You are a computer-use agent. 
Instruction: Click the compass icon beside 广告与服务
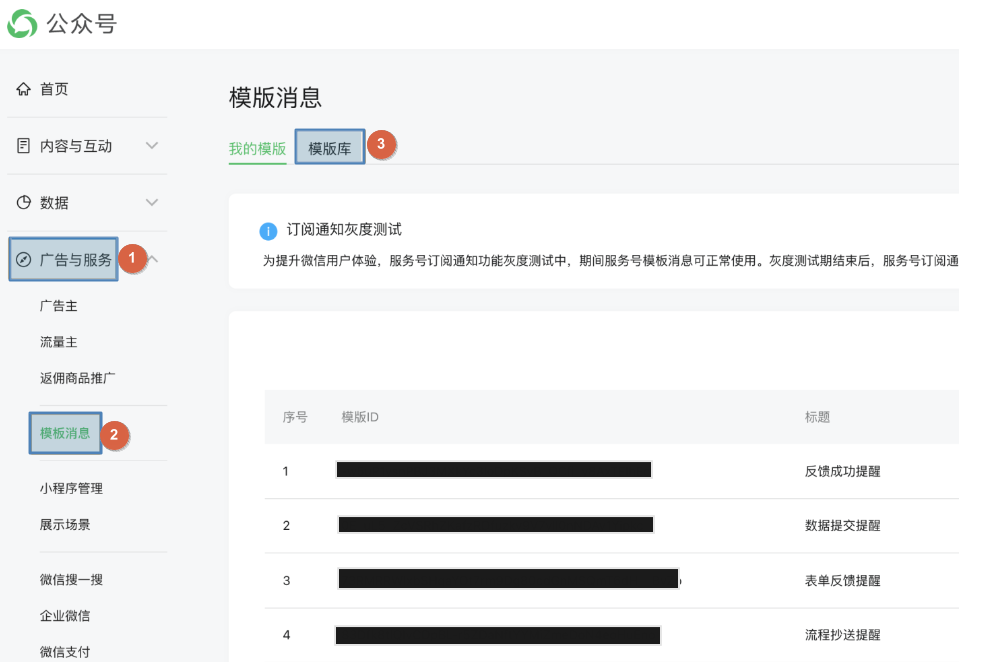pyautogui.click(x=24, y=260)
